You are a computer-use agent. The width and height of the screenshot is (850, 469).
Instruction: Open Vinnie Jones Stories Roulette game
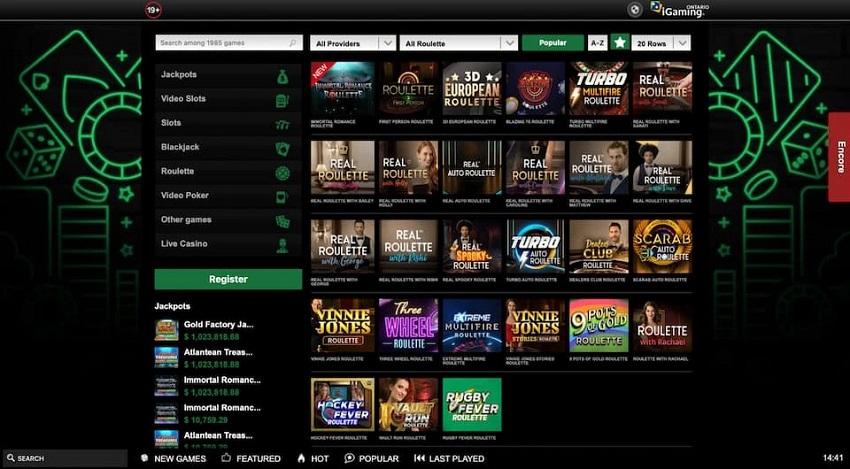(x=535, y=325)
